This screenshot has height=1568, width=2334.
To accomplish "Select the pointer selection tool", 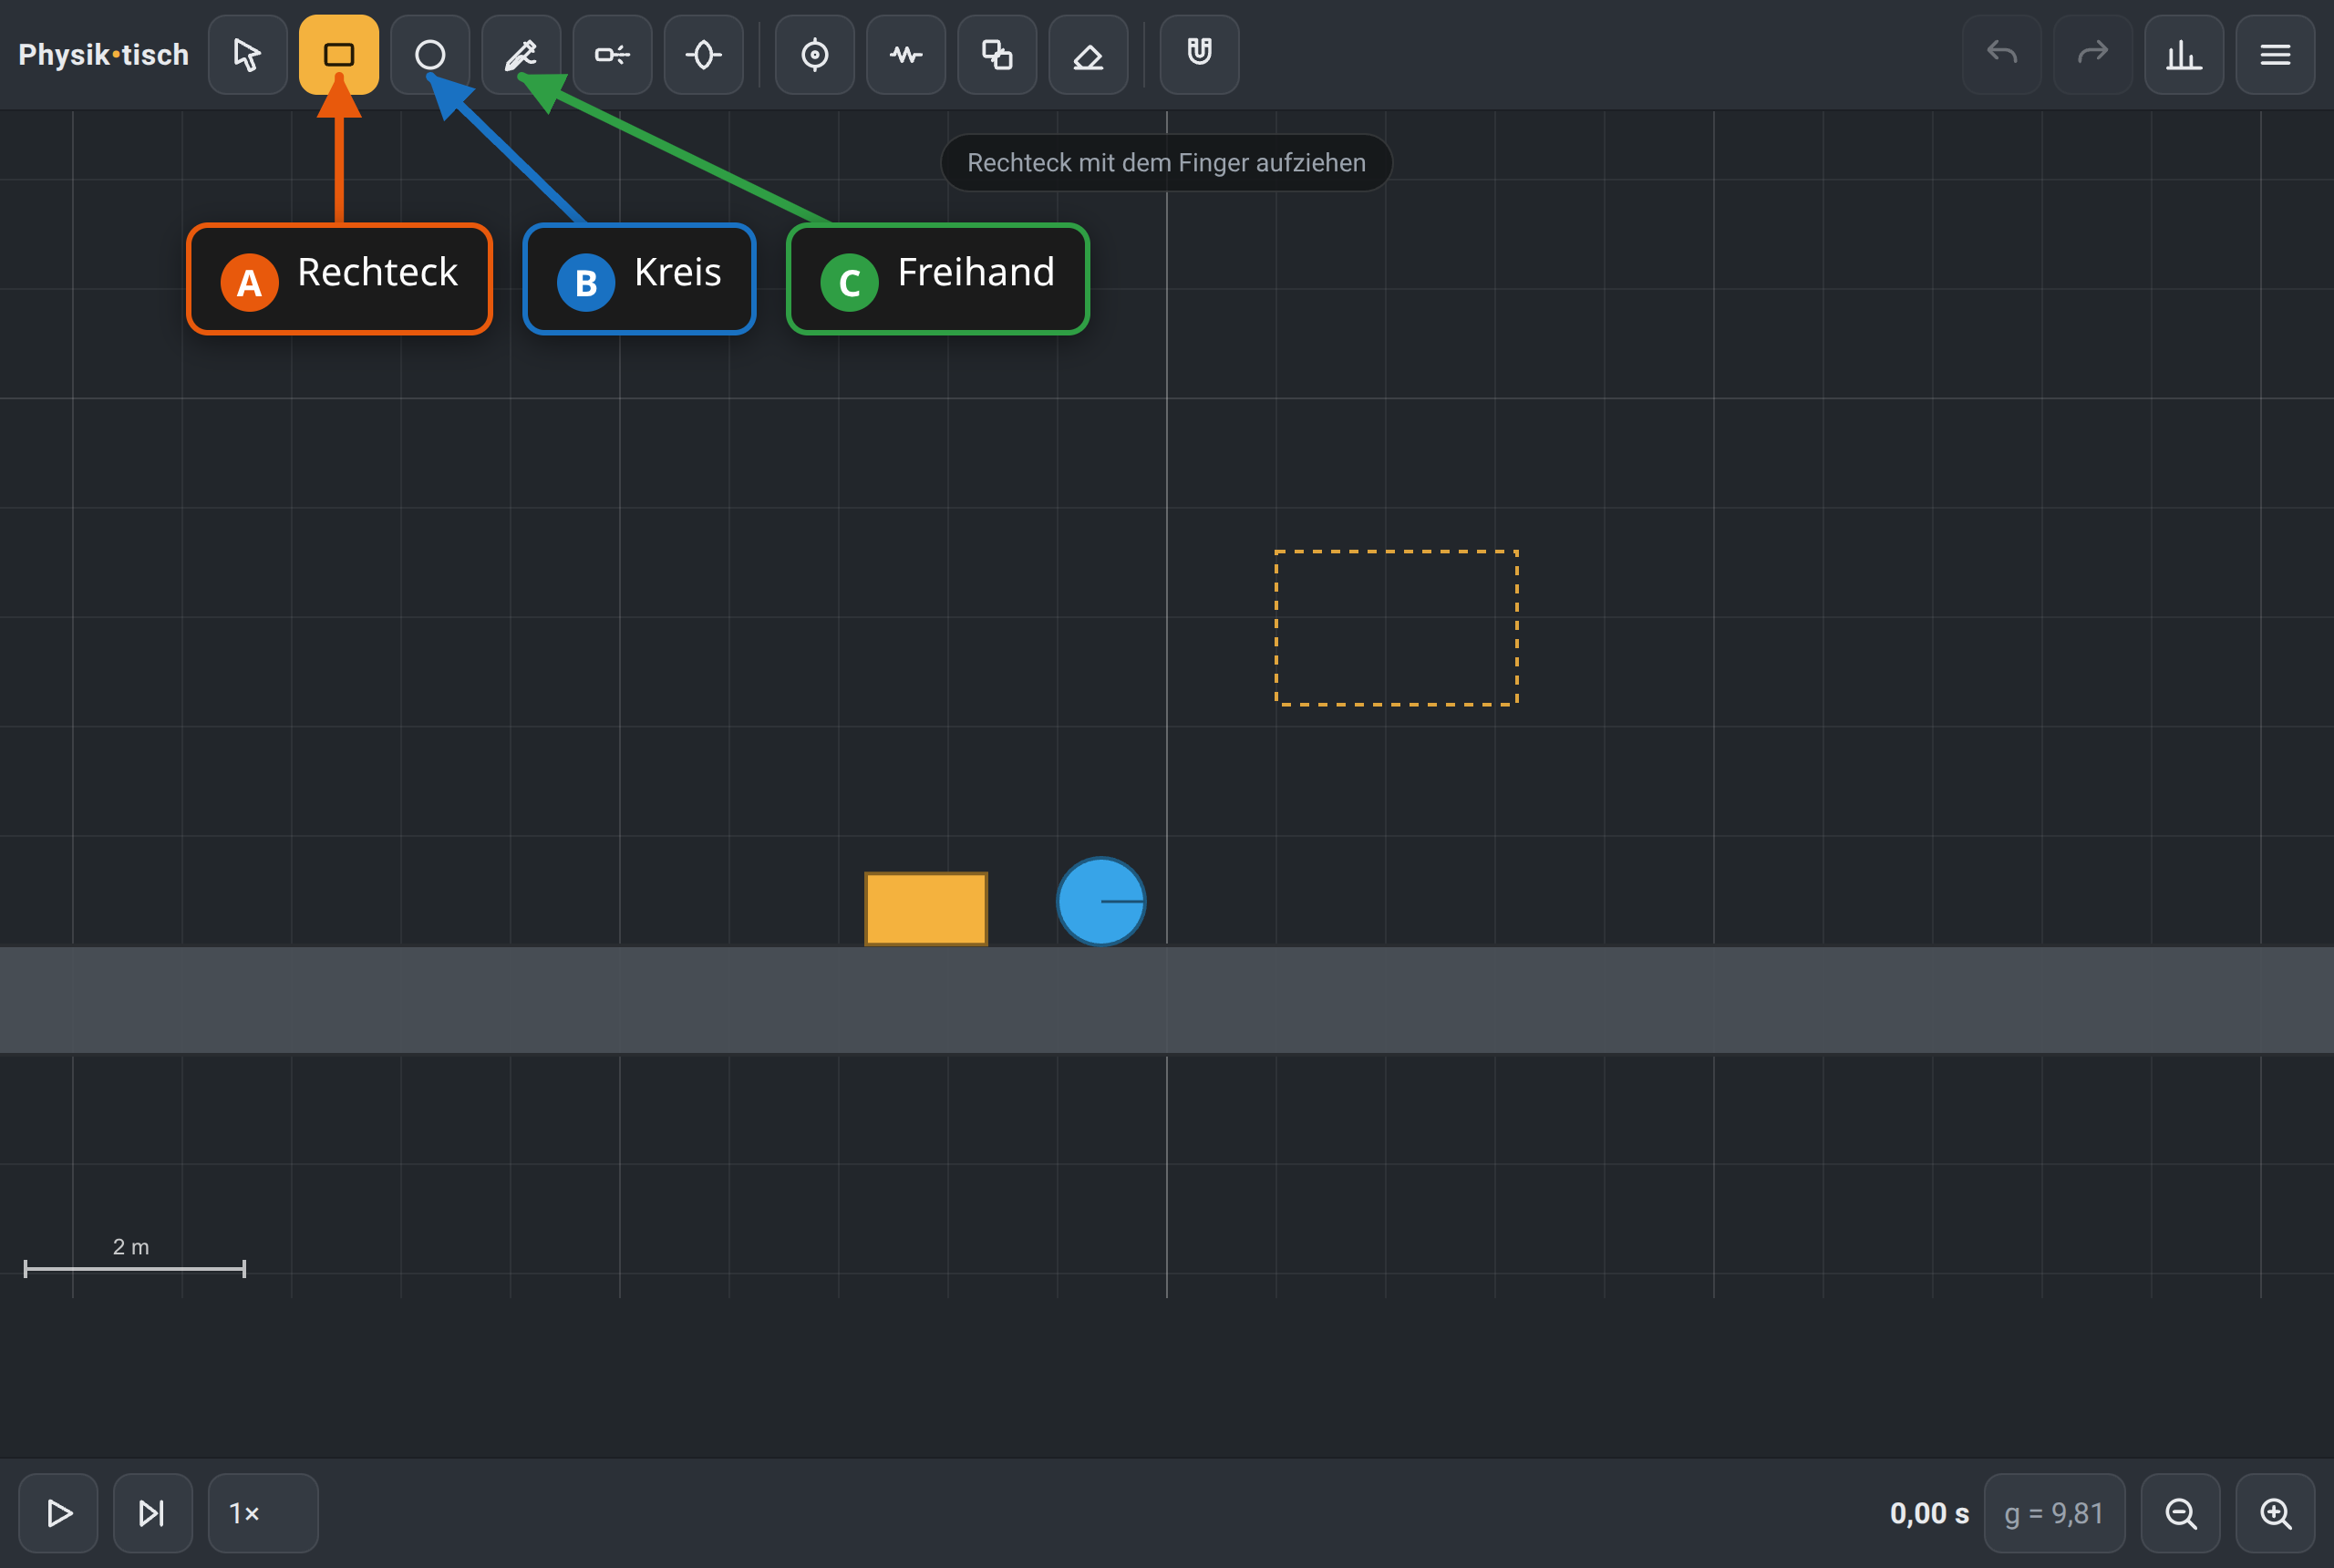I will [x=247, y=55].
